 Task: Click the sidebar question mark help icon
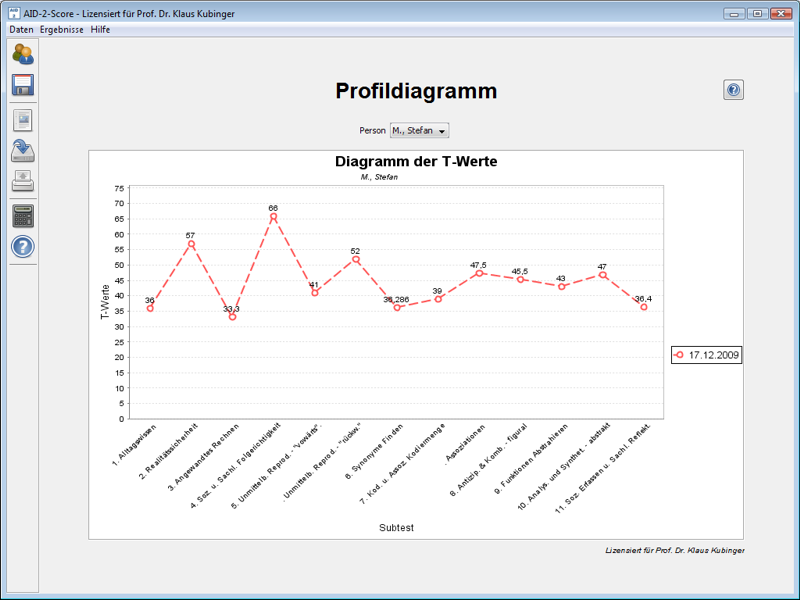click(23, 247)
